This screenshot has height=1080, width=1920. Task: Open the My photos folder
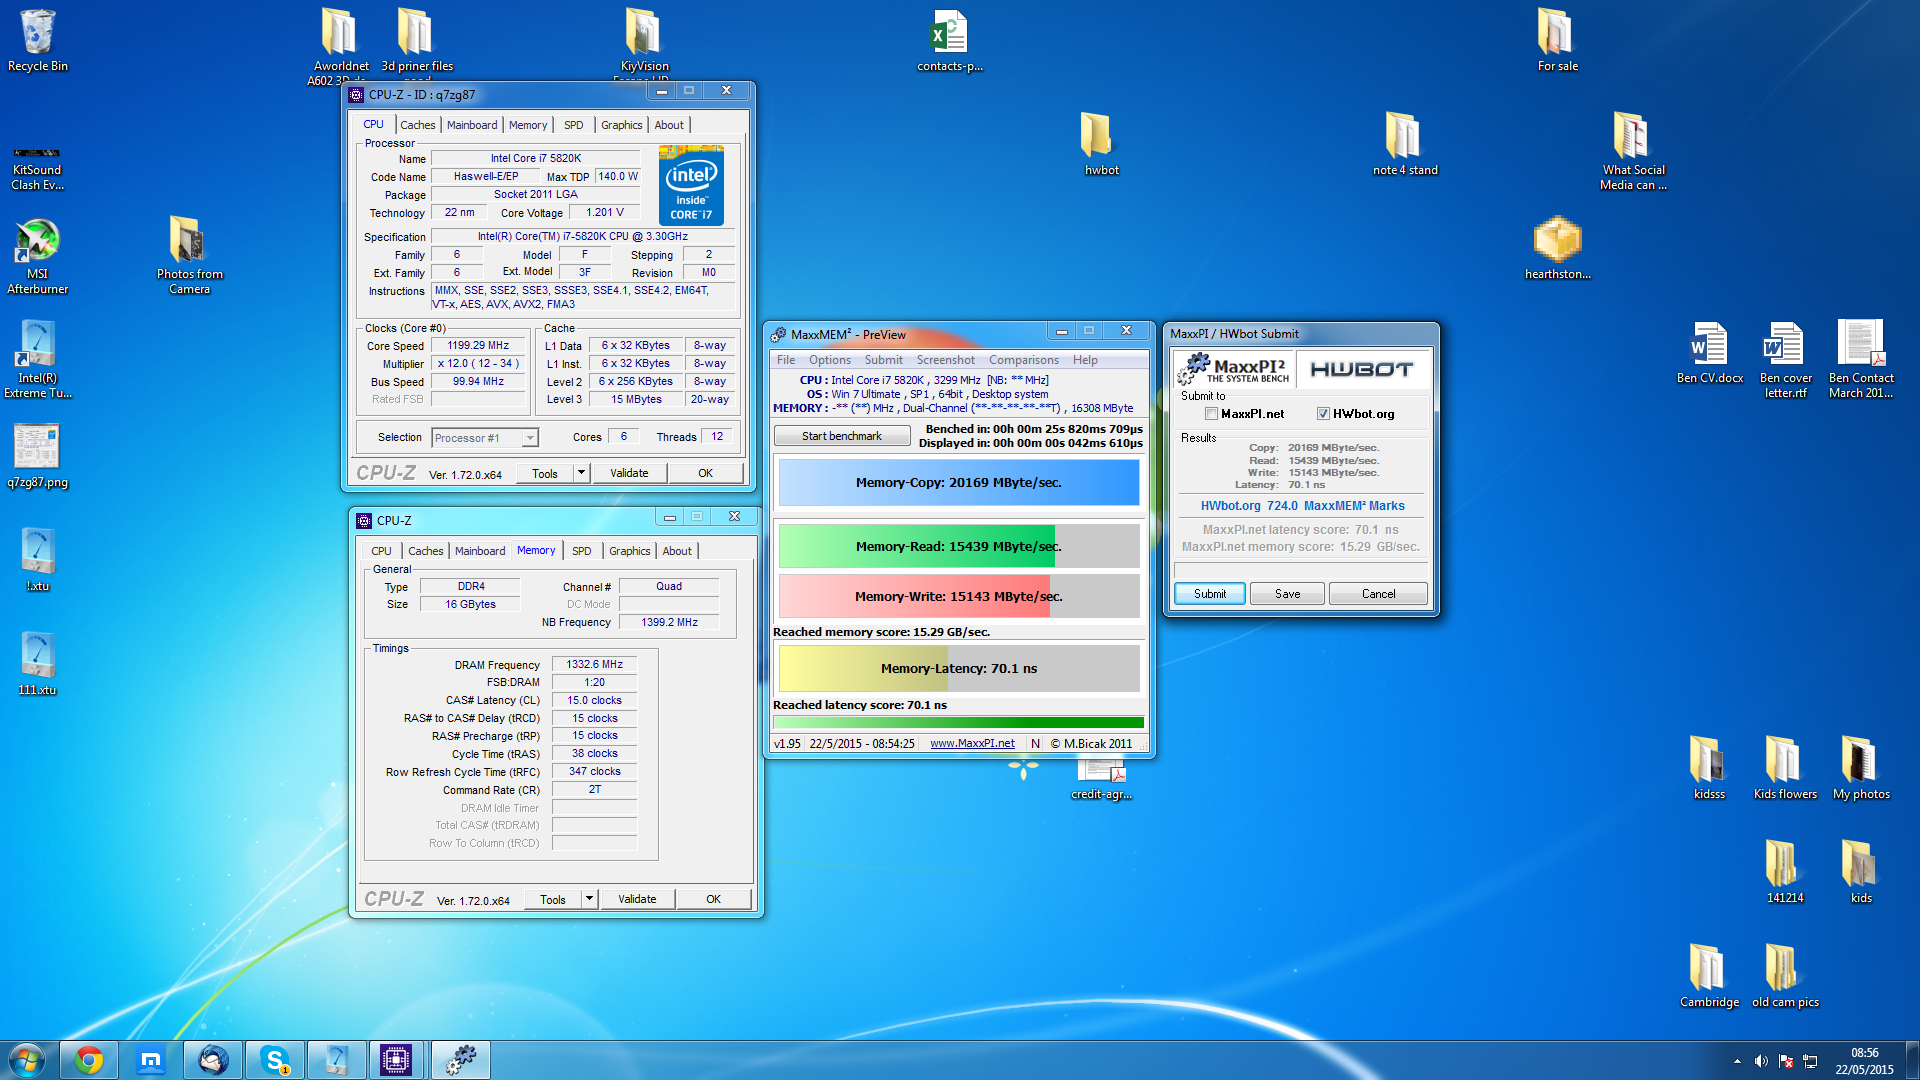(1861, 768)
